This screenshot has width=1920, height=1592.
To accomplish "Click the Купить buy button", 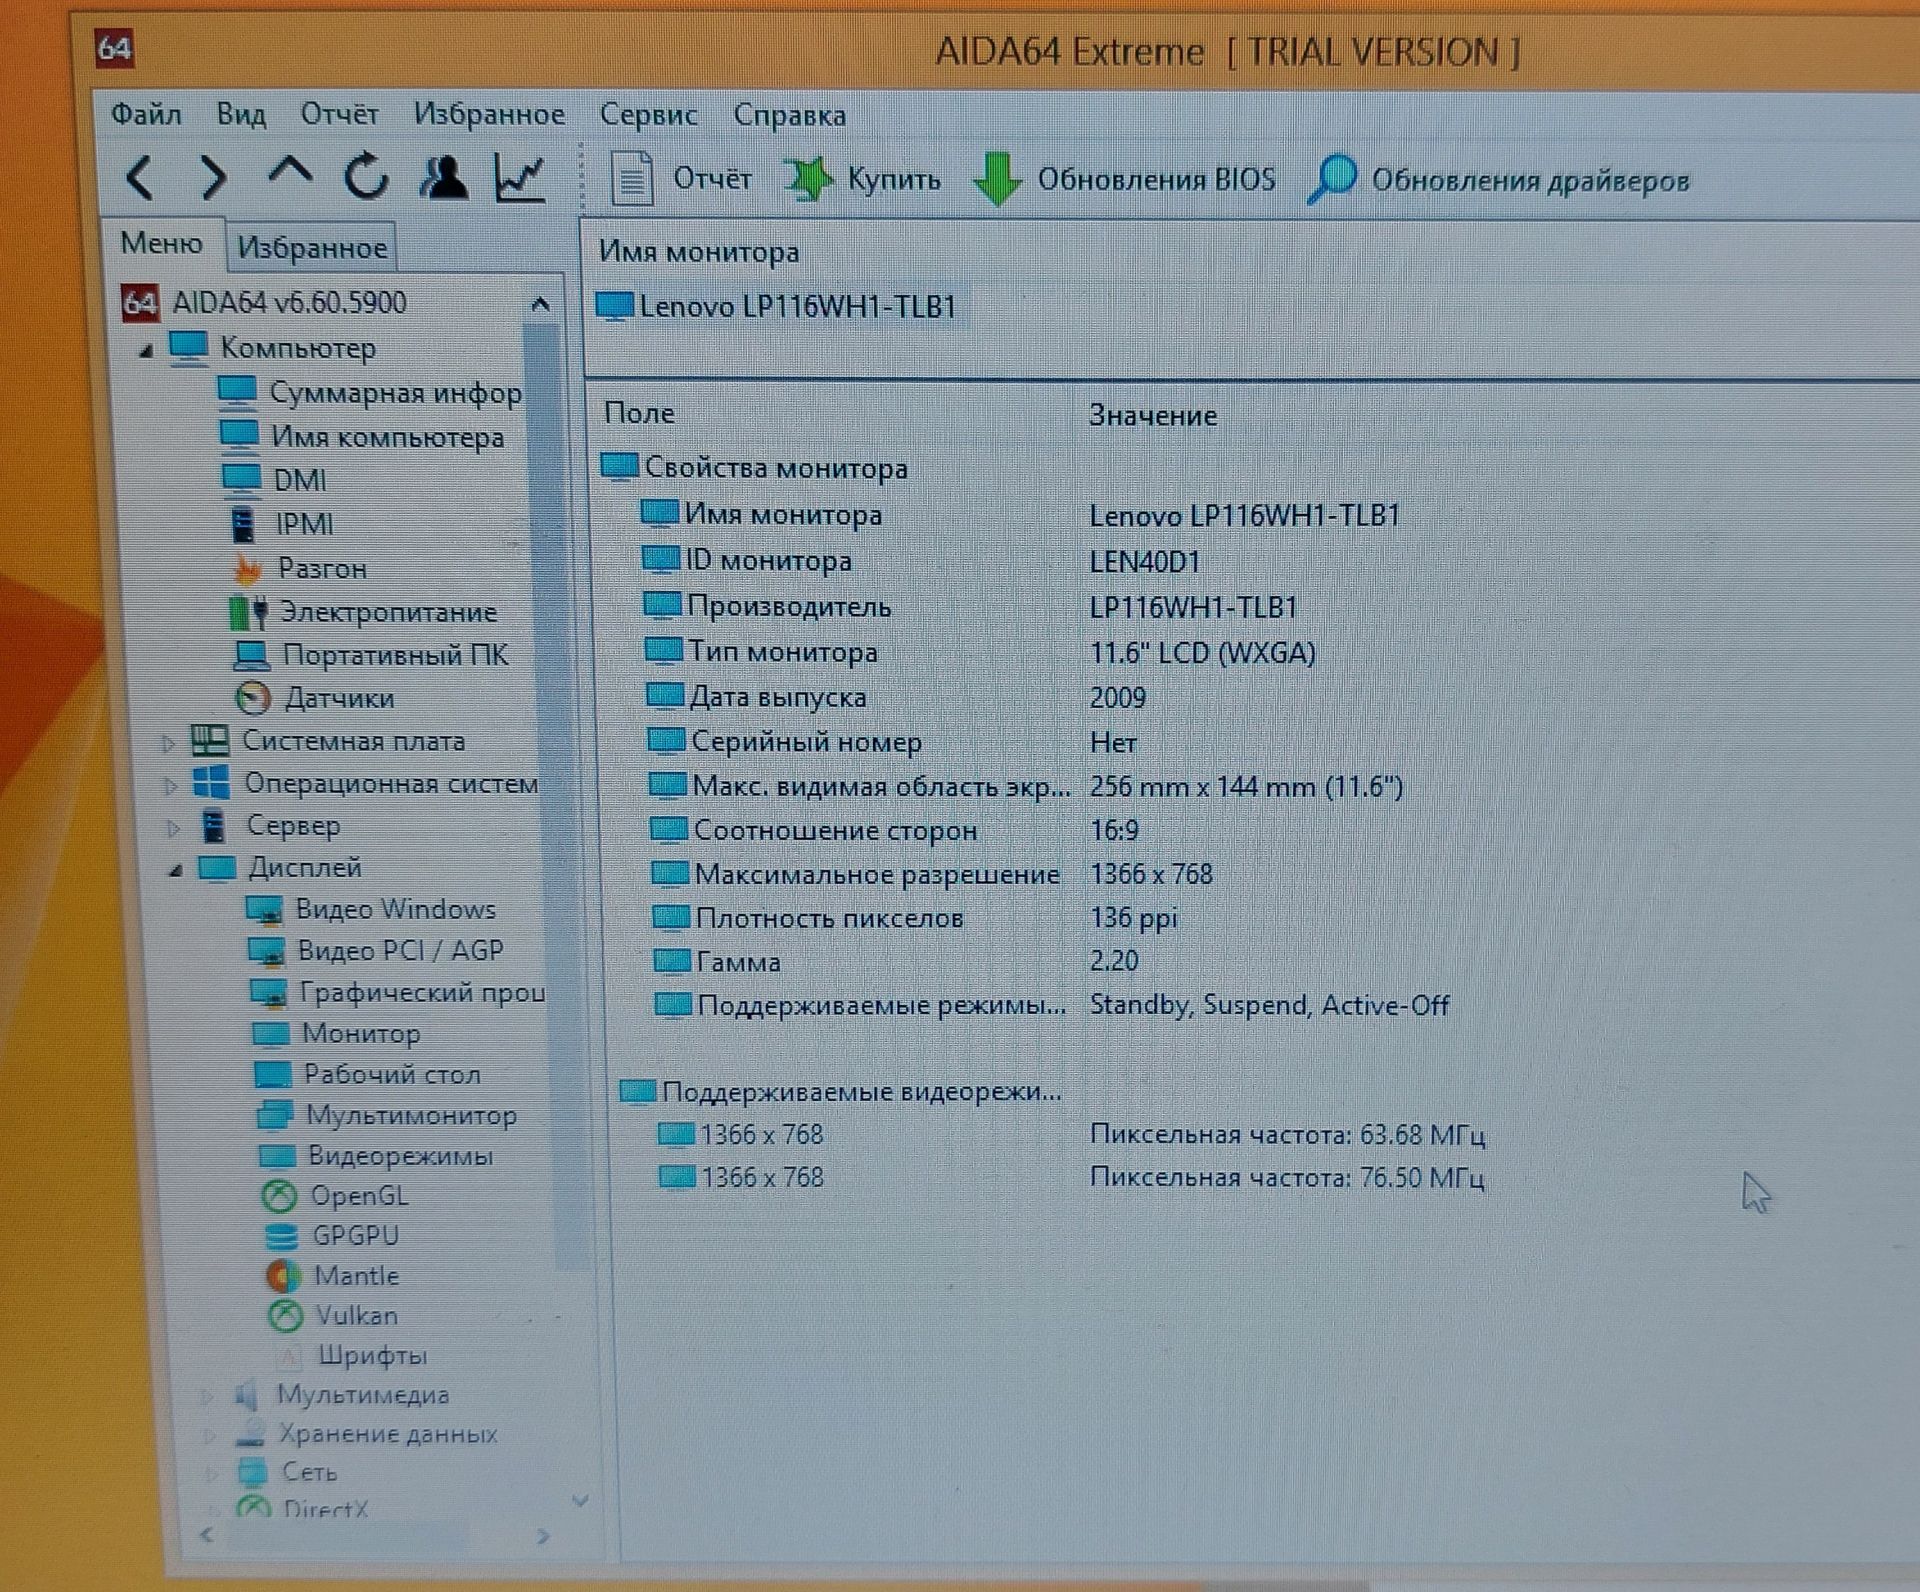I will pos(862,180).
